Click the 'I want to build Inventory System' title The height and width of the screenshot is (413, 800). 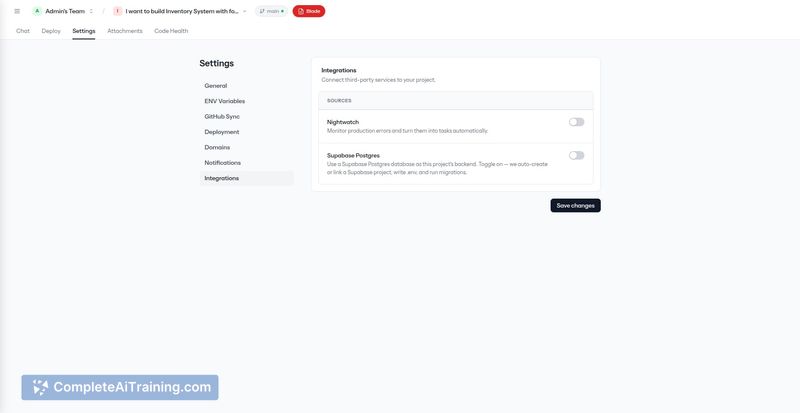182,11
